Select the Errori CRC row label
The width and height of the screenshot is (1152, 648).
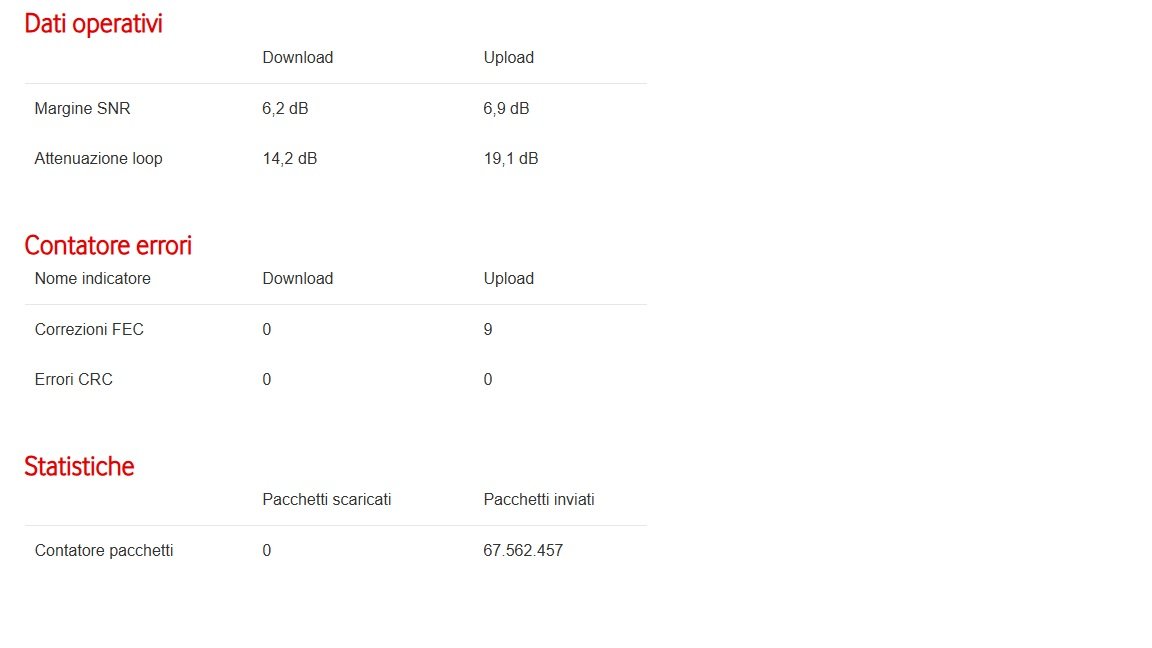73,380
